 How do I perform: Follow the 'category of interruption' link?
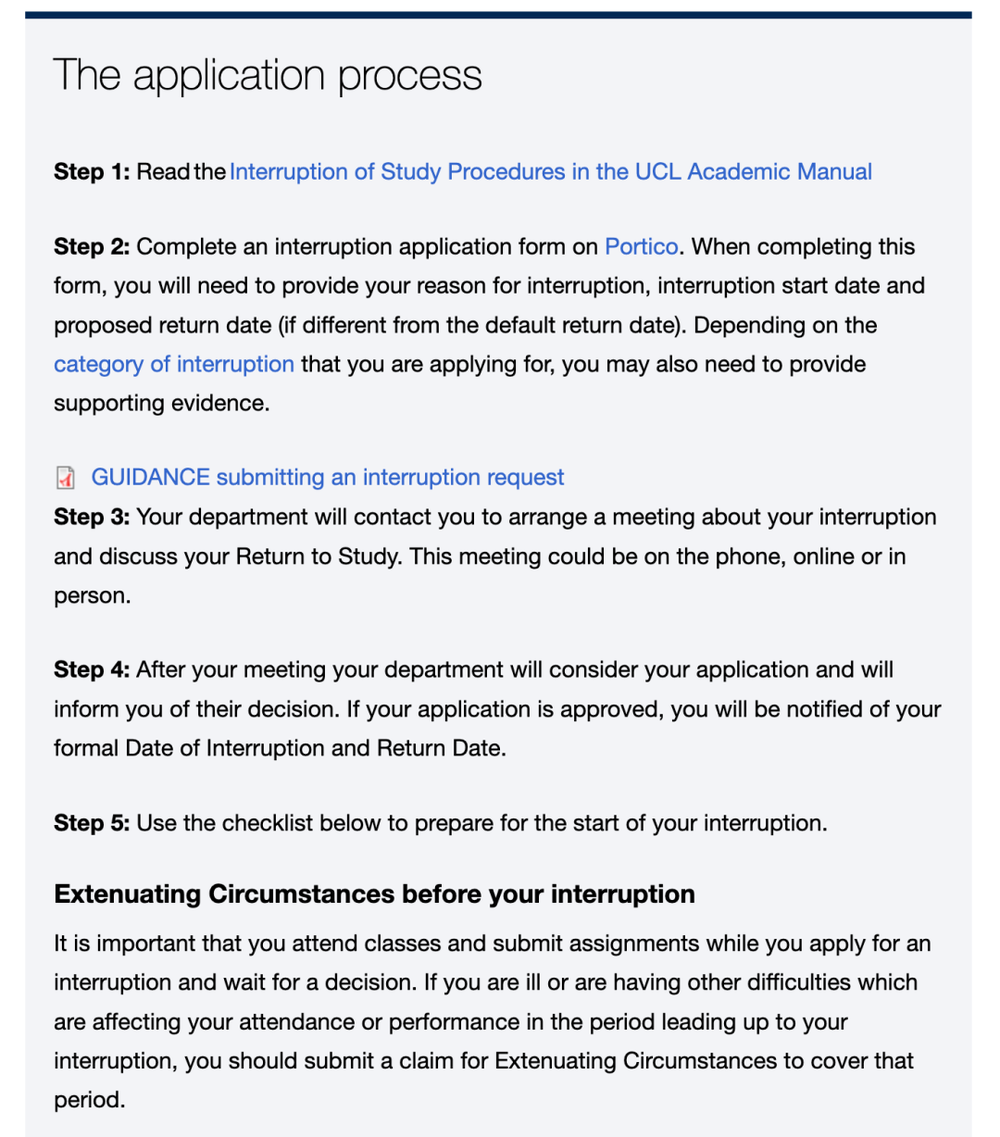click(x=174, y=364)
